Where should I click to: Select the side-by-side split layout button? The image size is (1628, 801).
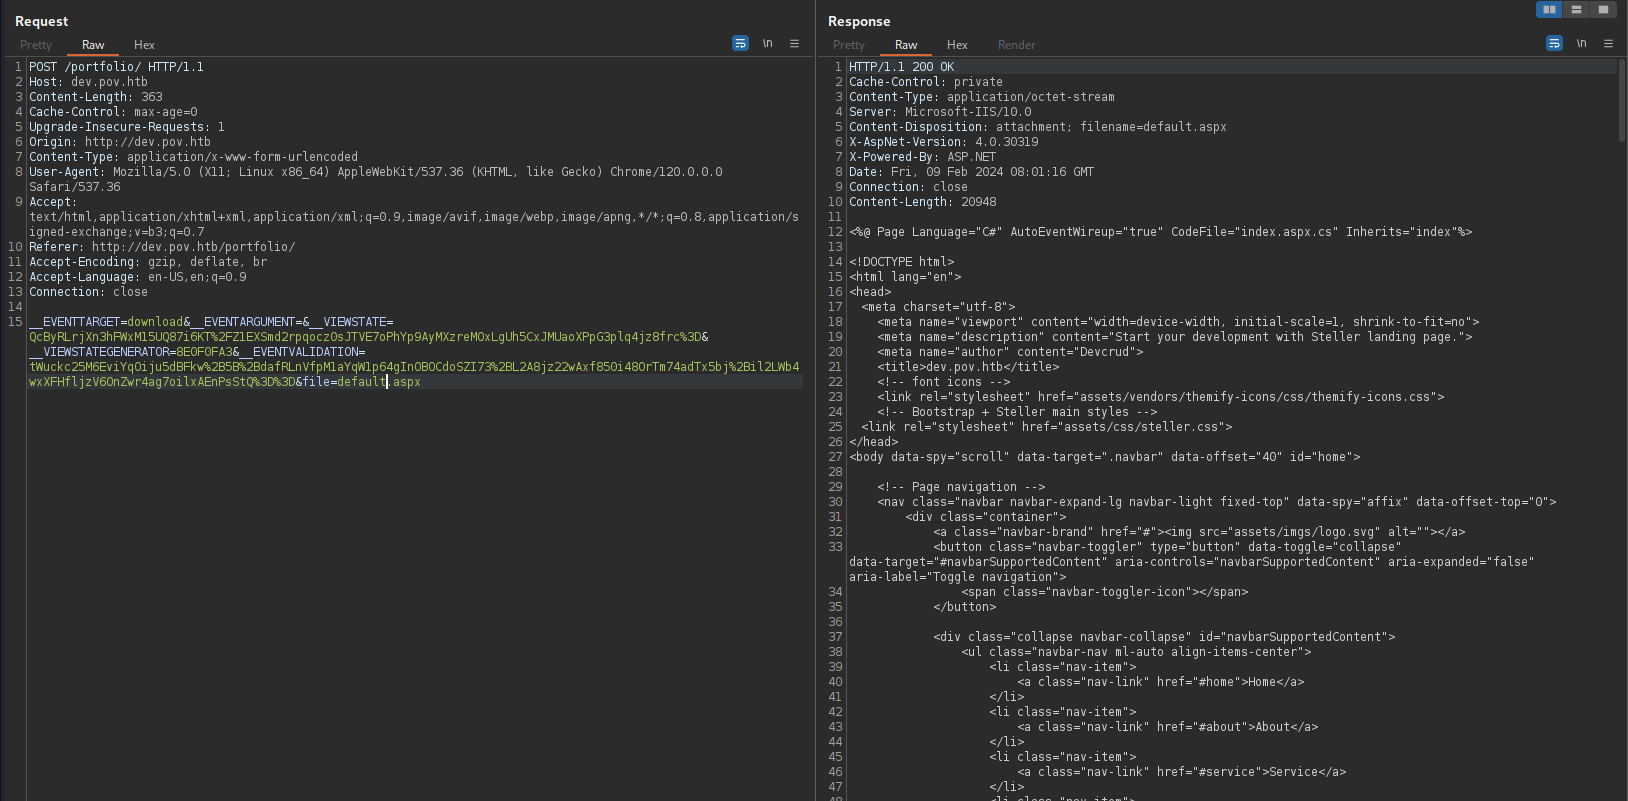1549,9
